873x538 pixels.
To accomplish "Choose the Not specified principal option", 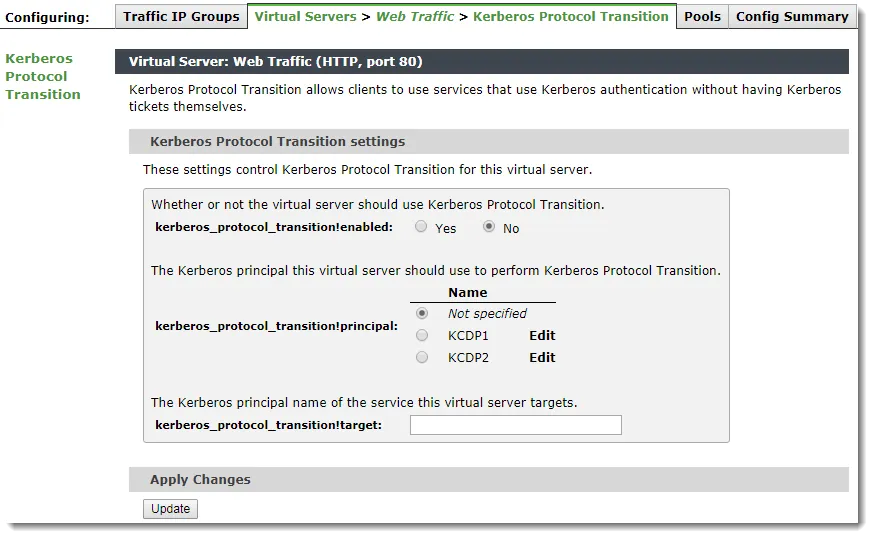I will pos(422,314).
